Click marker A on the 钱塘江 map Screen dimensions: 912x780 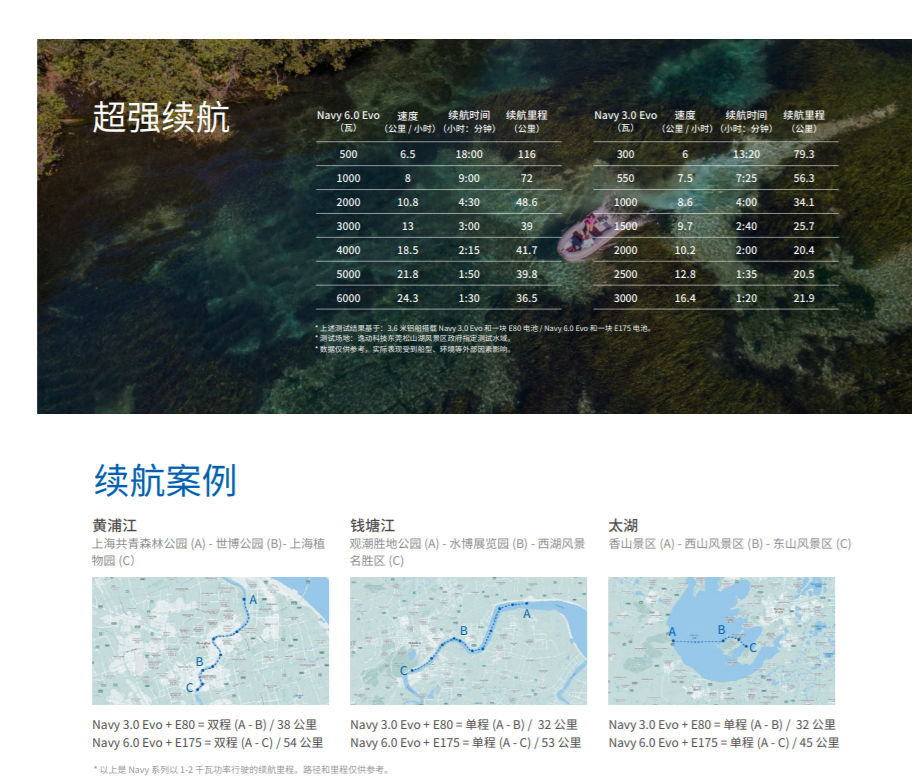point(527,614)
